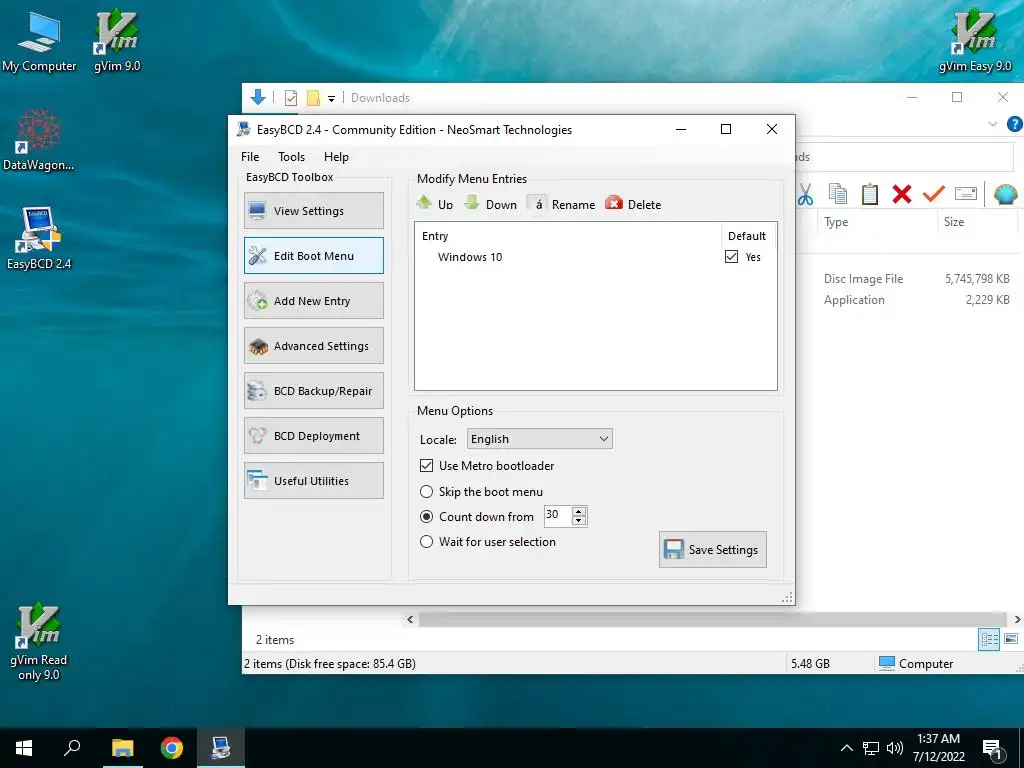Select Count down from option

(x=426, y=517)
